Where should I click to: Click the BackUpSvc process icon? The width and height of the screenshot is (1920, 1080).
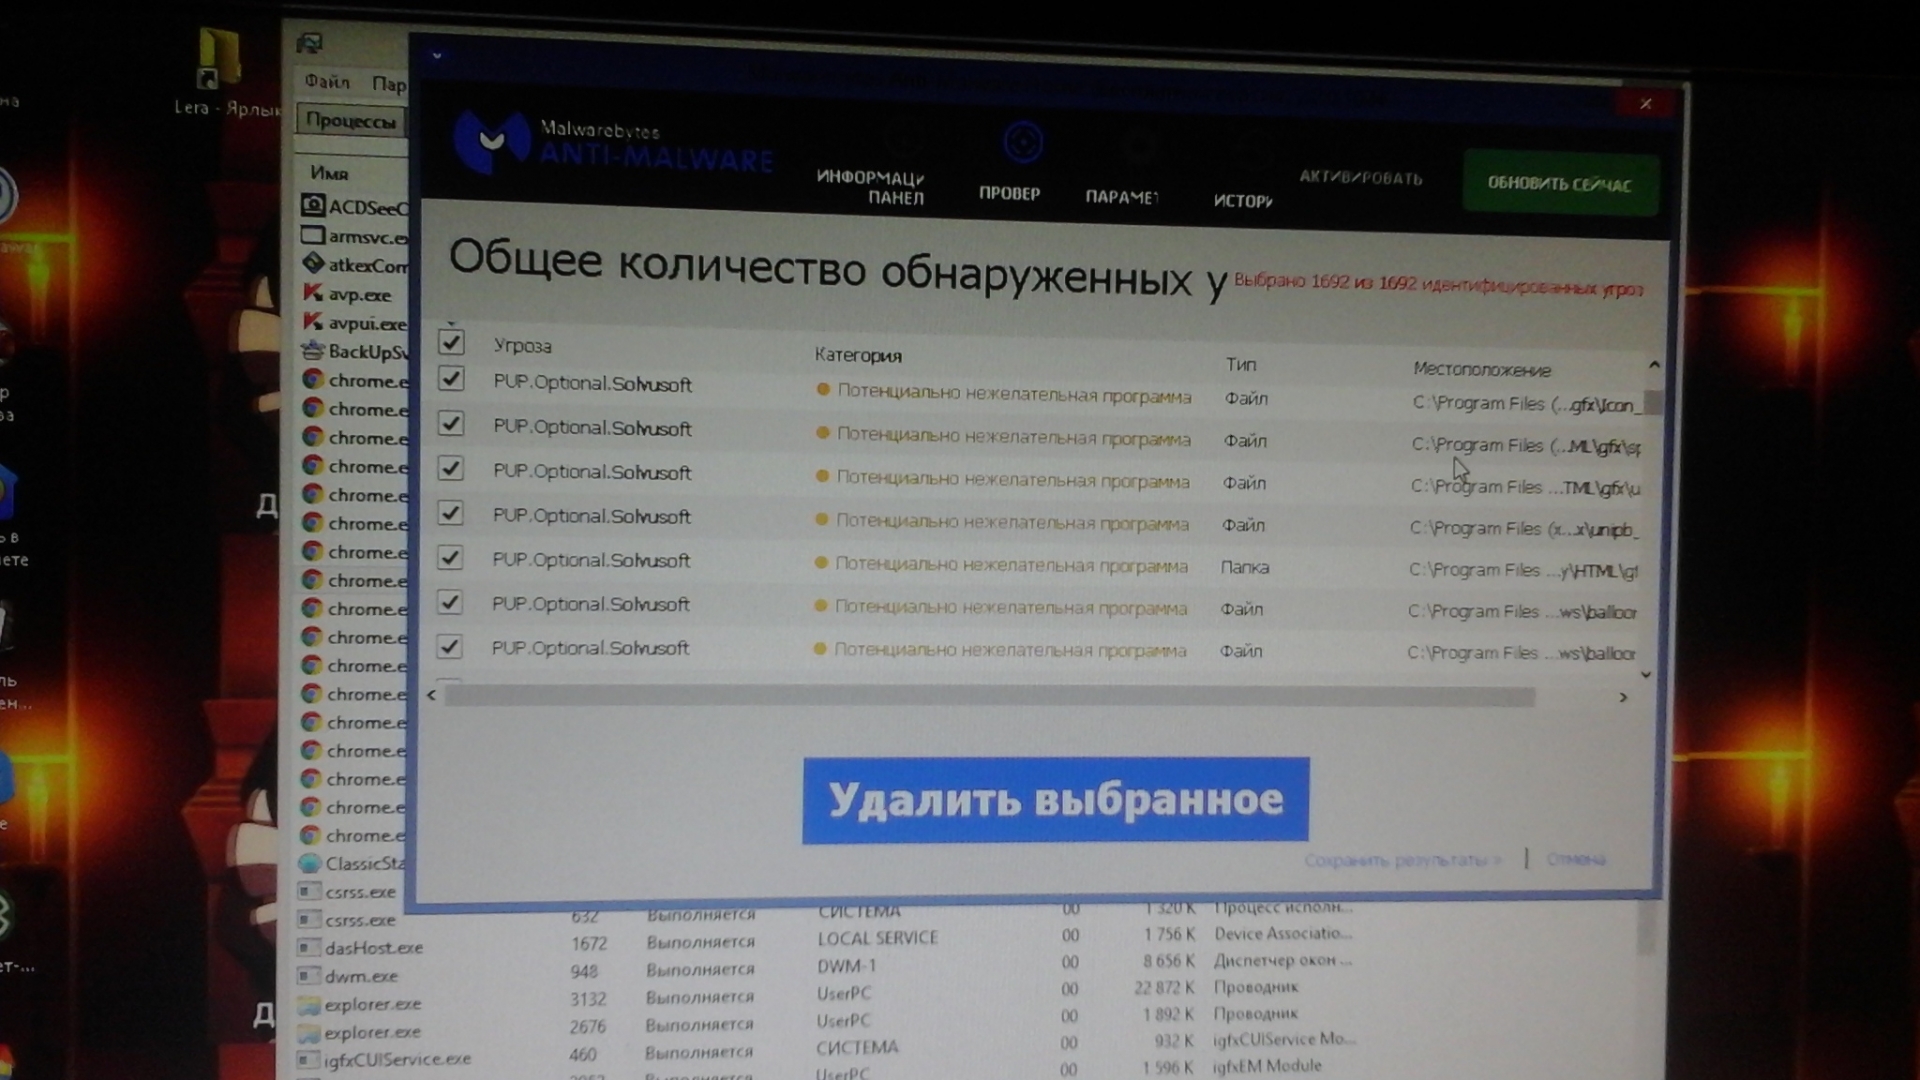click(313, 351)
